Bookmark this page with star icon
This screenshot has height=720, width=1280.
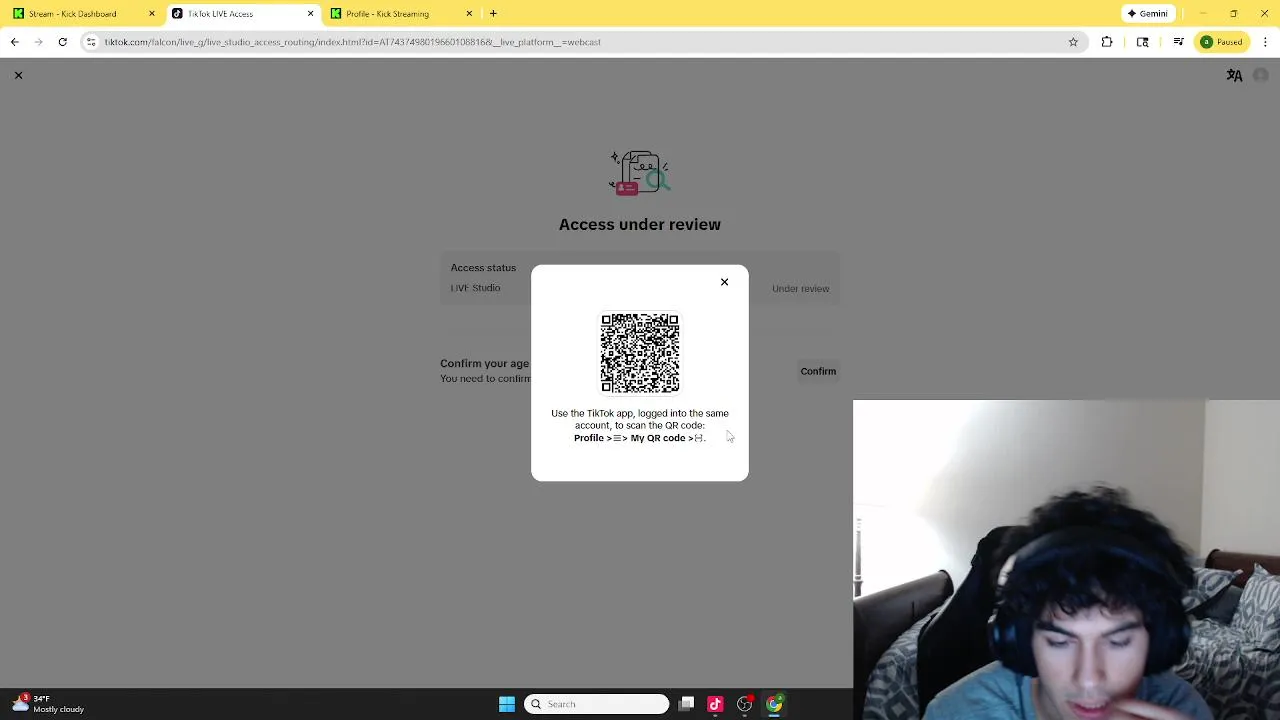coord(1073,42)
